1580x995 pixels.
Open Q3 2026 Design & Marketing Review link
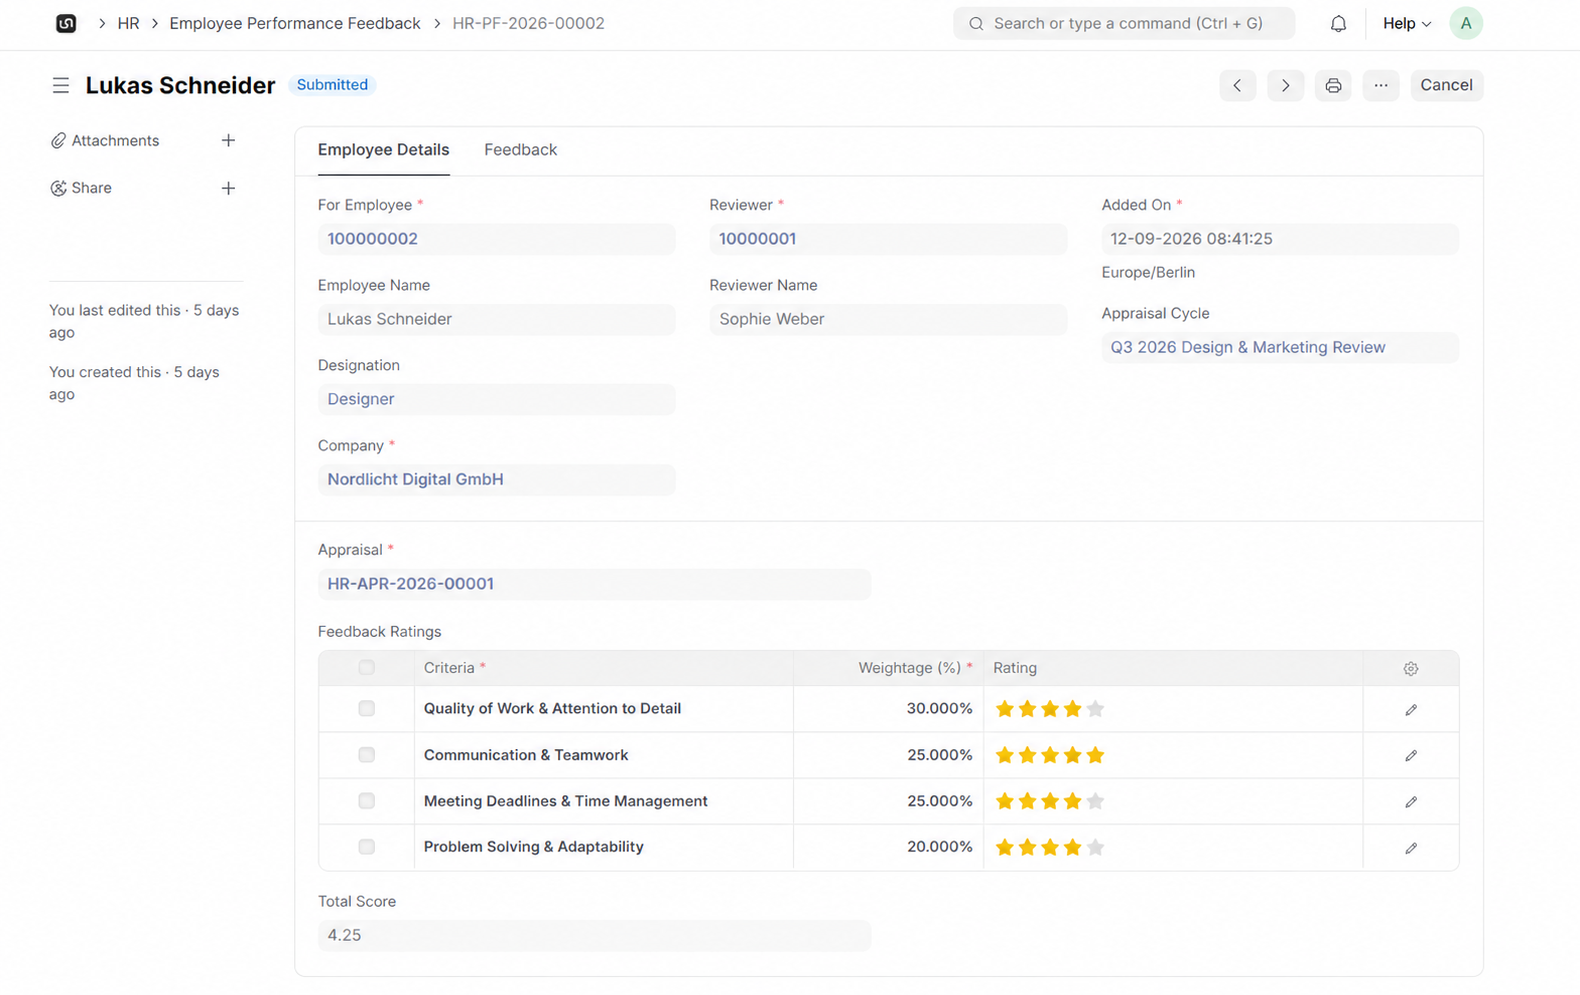1247,347
